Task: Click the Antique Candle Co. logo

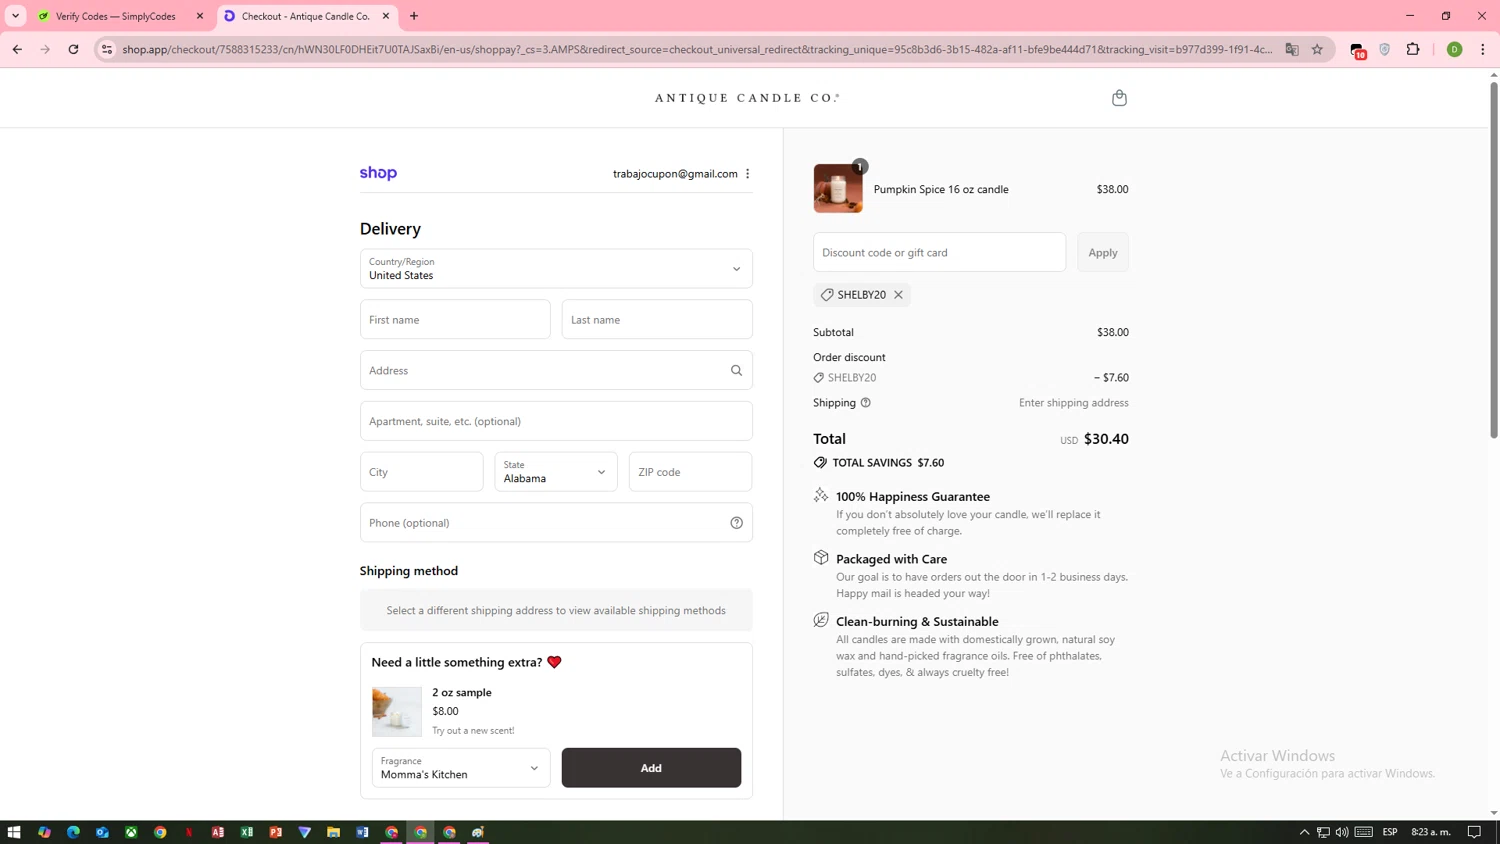Action: pyautogui.click(x=747, y=98)
